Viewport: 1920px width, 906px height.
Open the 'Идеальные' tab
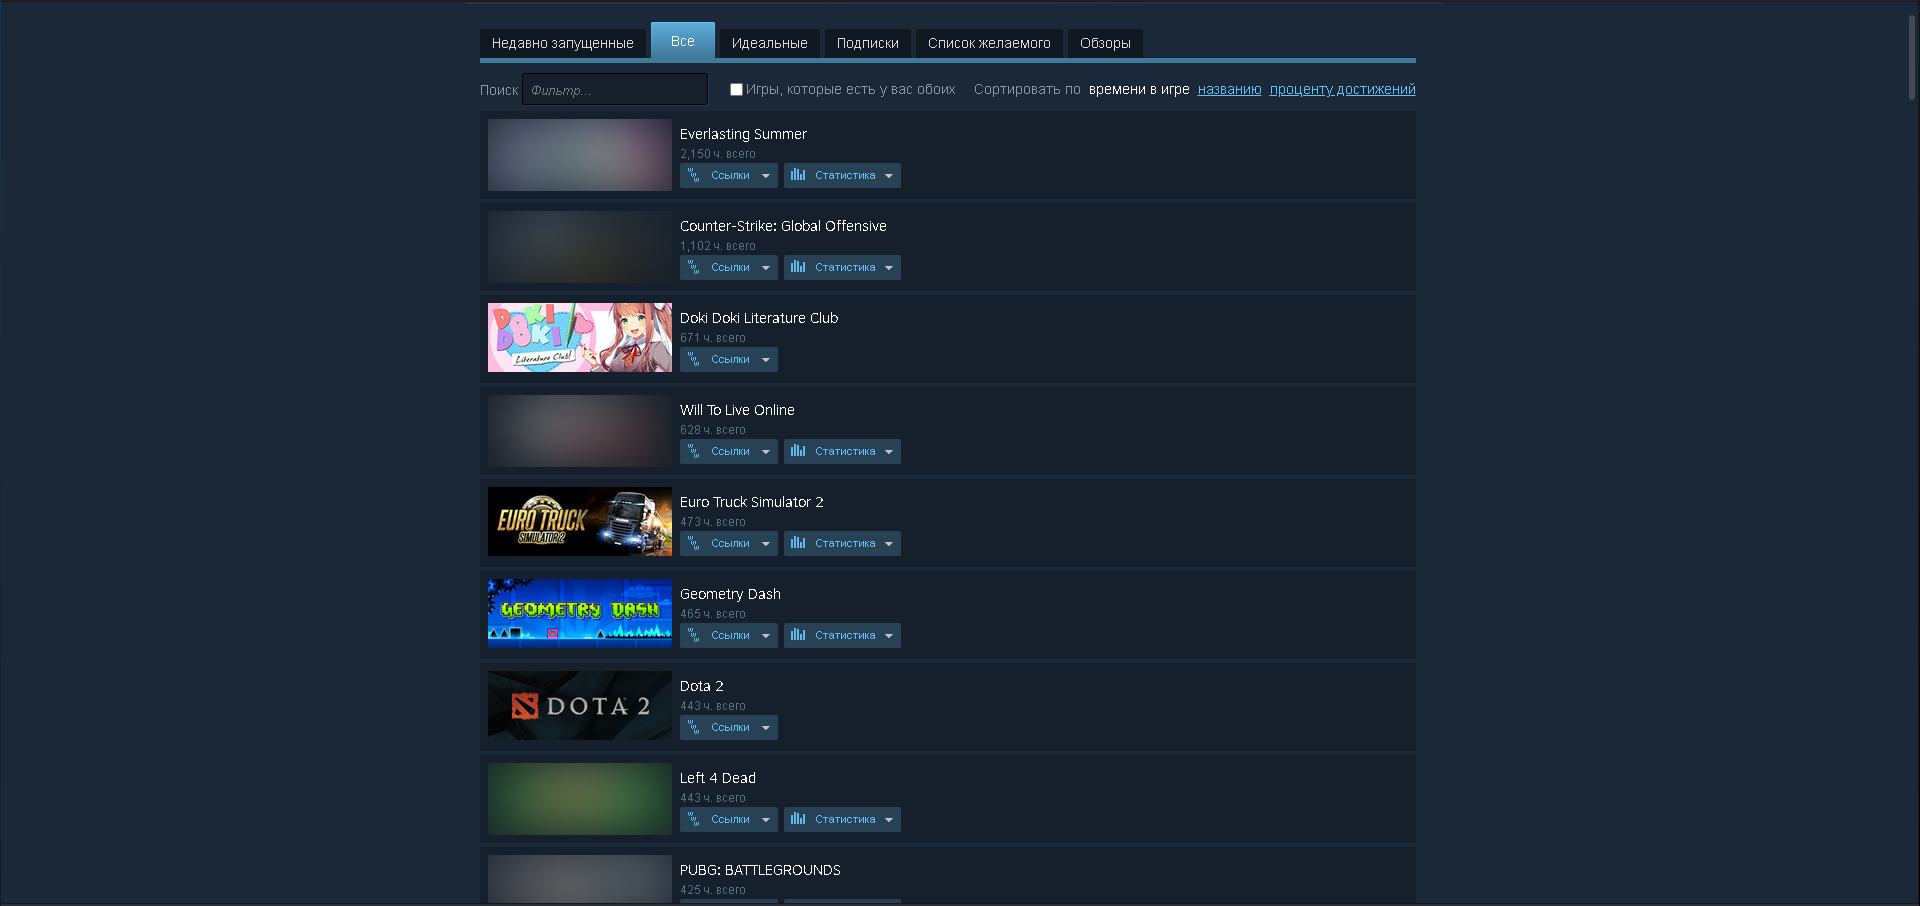click(769, 43)
